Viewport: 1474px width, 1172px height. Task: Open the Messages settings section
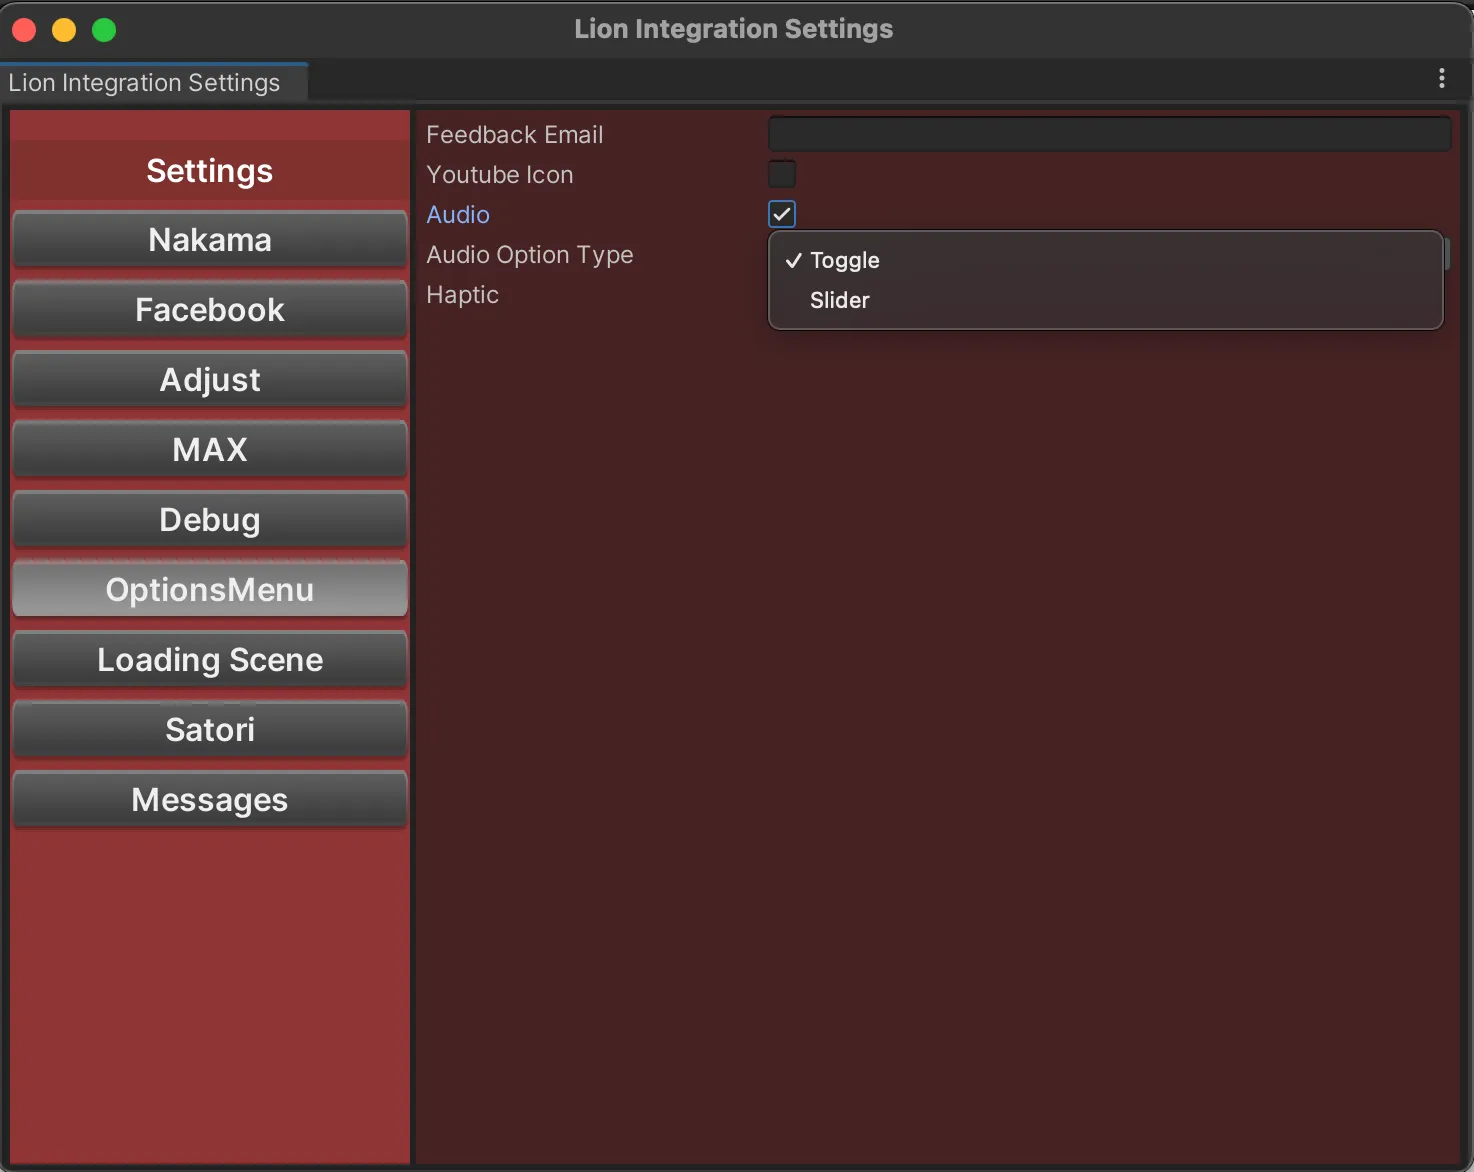[x=210, y=800]
